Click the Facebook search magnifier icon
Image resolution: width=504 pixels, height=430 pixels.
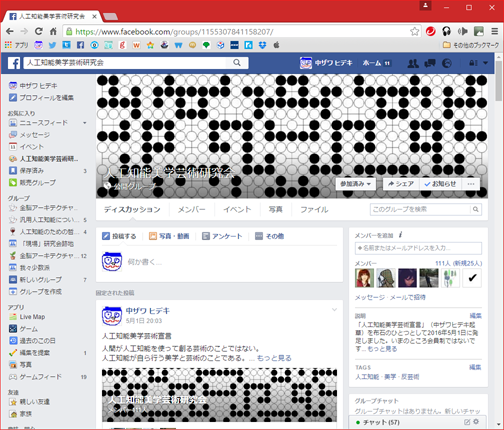coord(237,63)
